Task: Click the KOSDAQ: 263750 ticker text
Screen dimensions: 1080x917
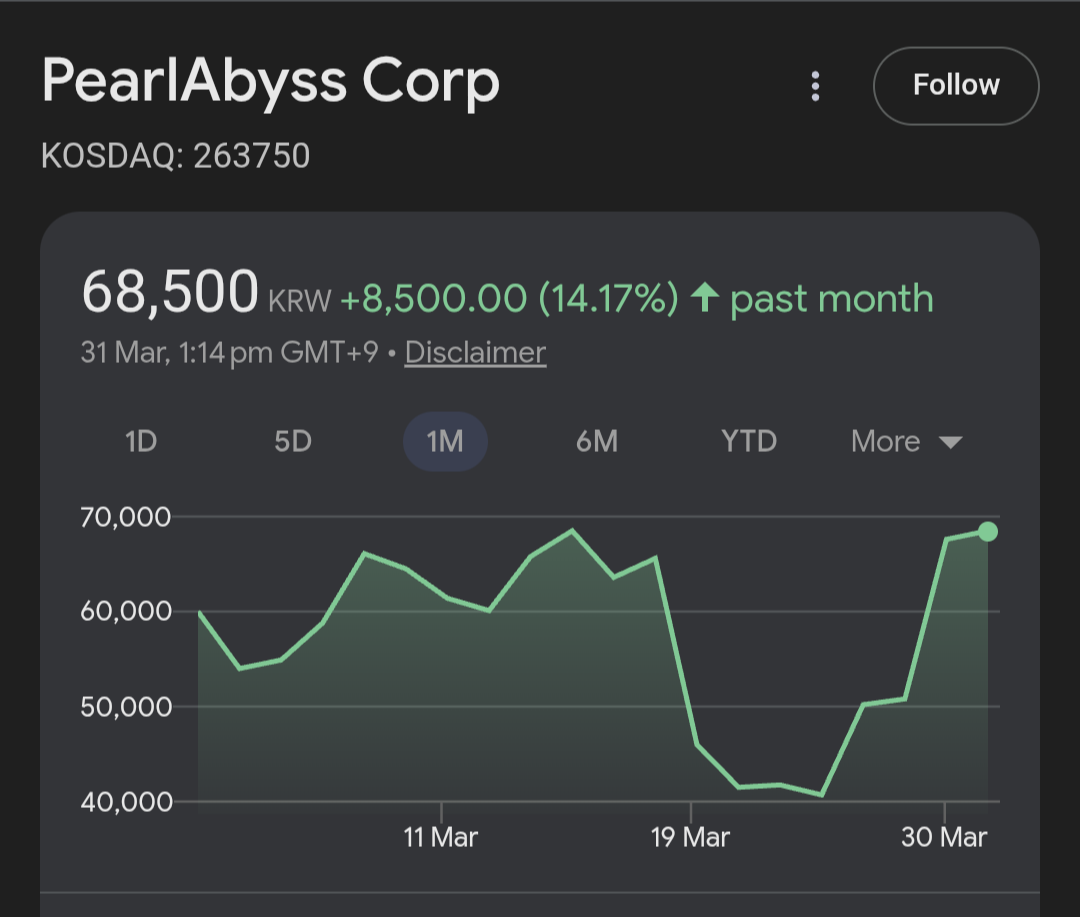Action: (x=176, y=157)
